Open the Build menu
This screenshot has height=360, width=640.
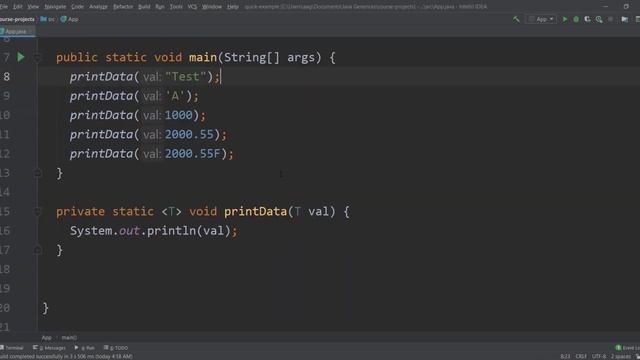click(x=144, y=7)
